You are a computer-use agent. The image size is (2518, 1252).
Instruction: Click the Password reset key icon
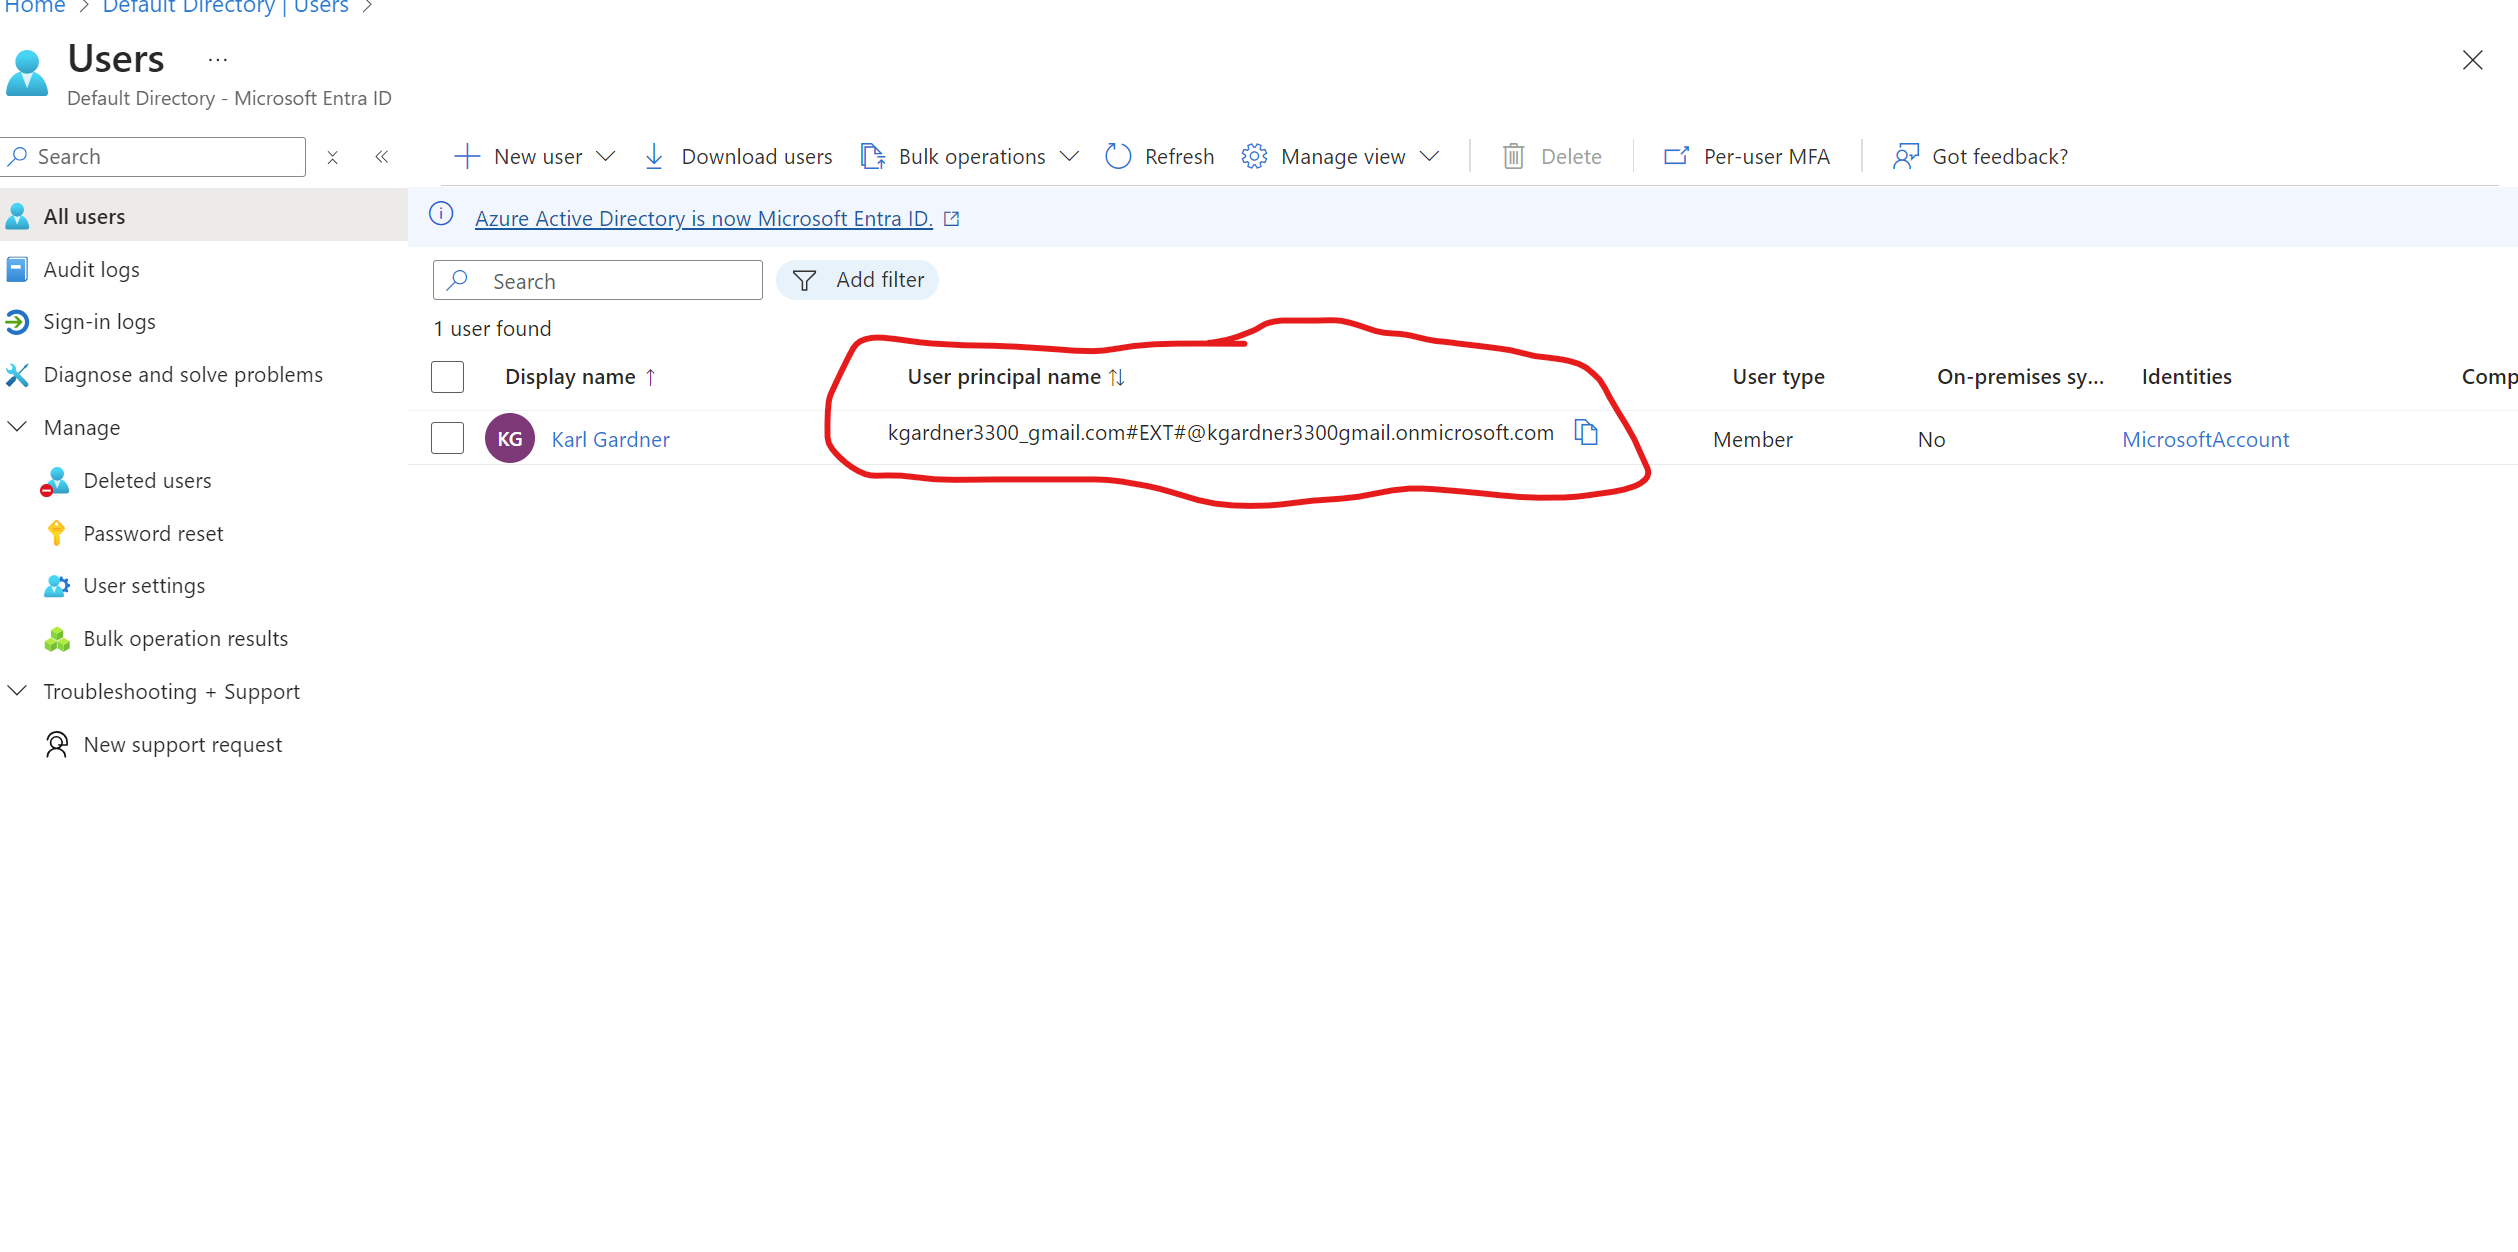(x=57, y=533)
